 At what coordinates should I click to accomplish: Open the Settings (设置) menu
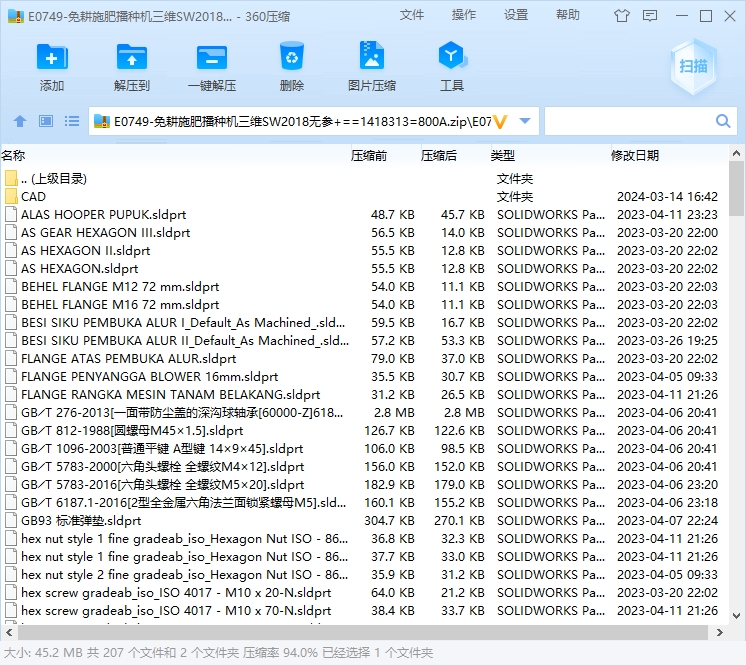[516, 15]
